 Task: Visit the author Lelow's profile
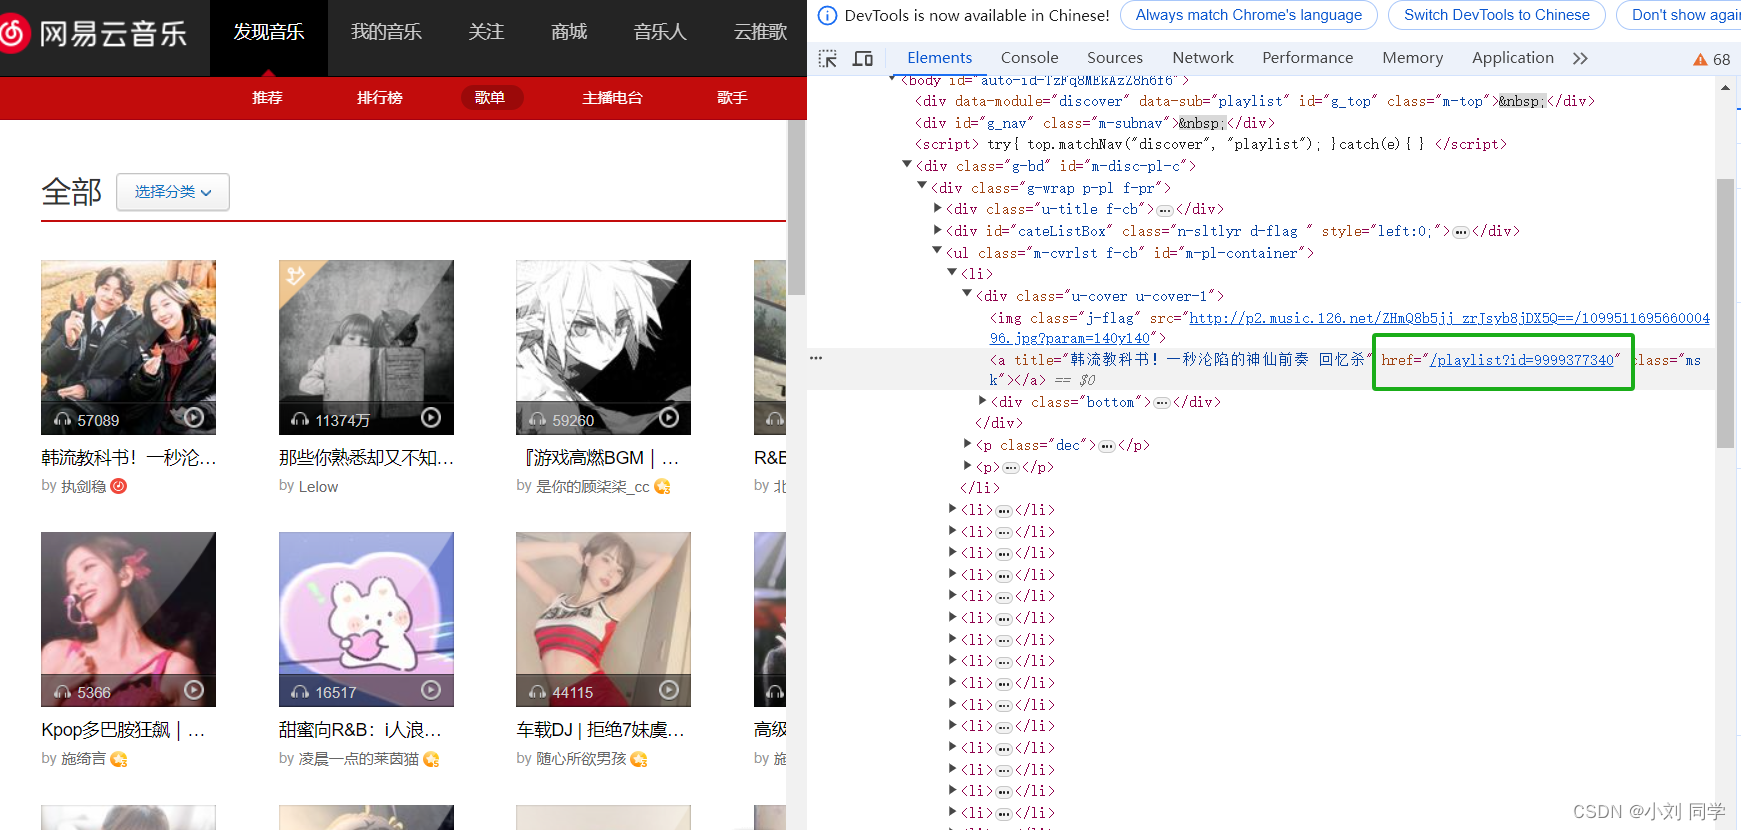coord(318,487)
